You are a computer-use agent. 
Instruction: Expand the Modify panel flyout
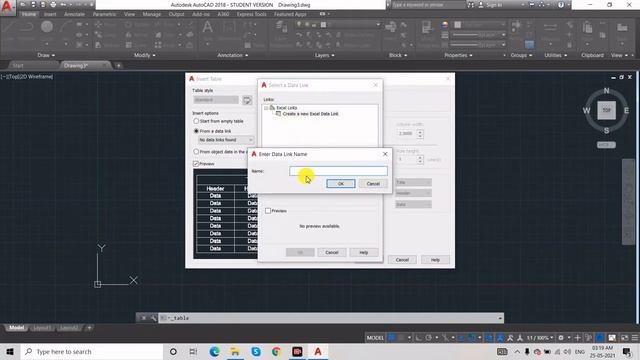point(145,55)
